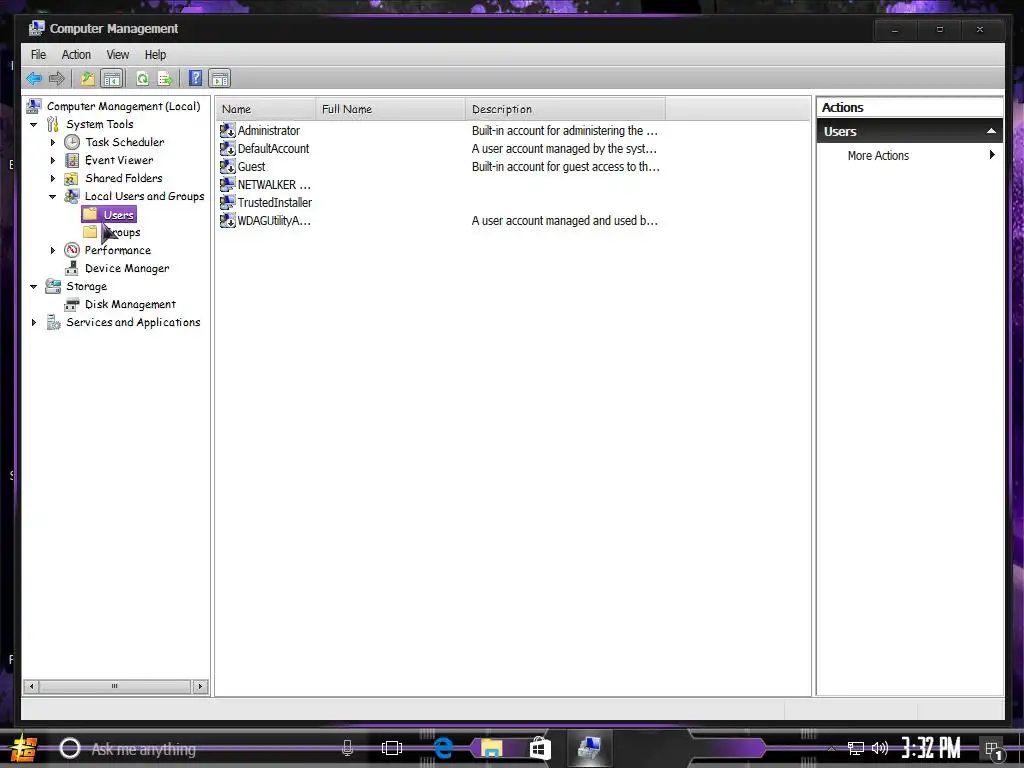1024x768 pixels.
Task: Expand the Shared Folders node
Action: (53, 178)
